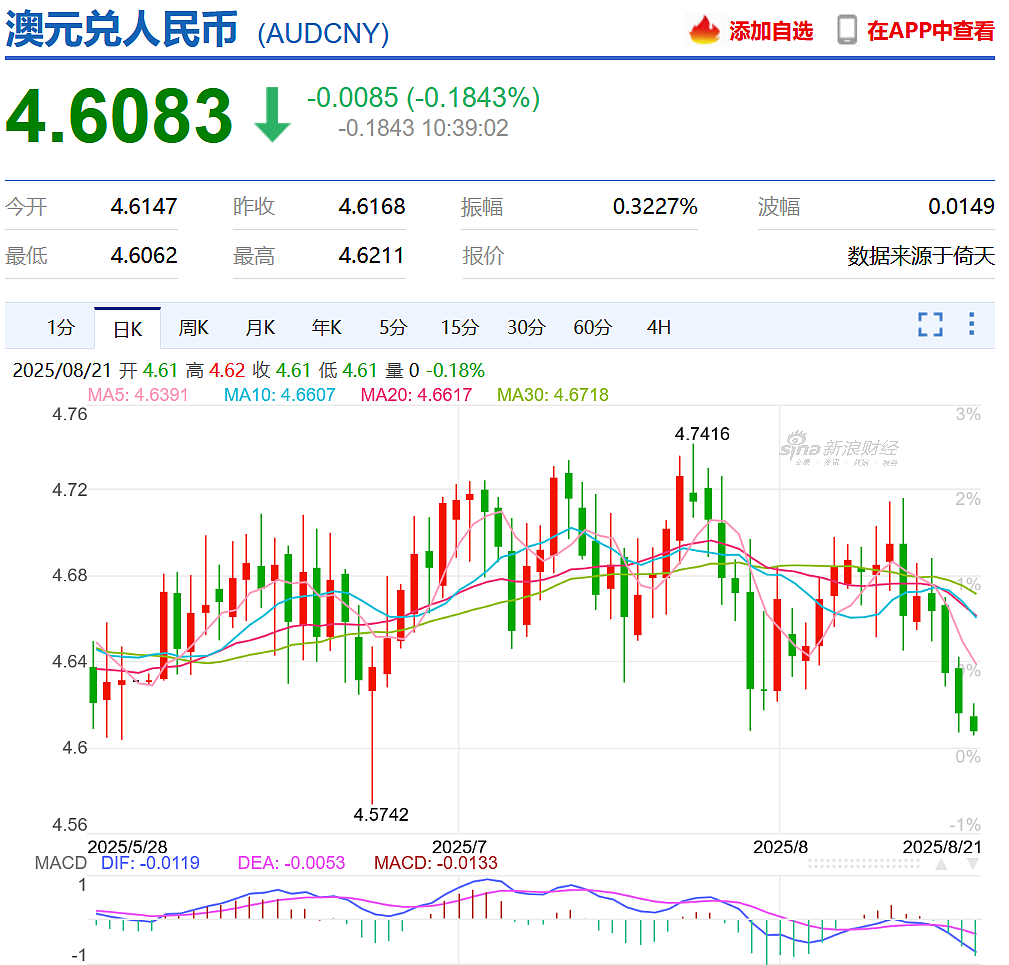Image resolution: width=1009 pixels, height=965 pixels.
Task: Click the (AUDCNY) ticker code
Action: 323,33
